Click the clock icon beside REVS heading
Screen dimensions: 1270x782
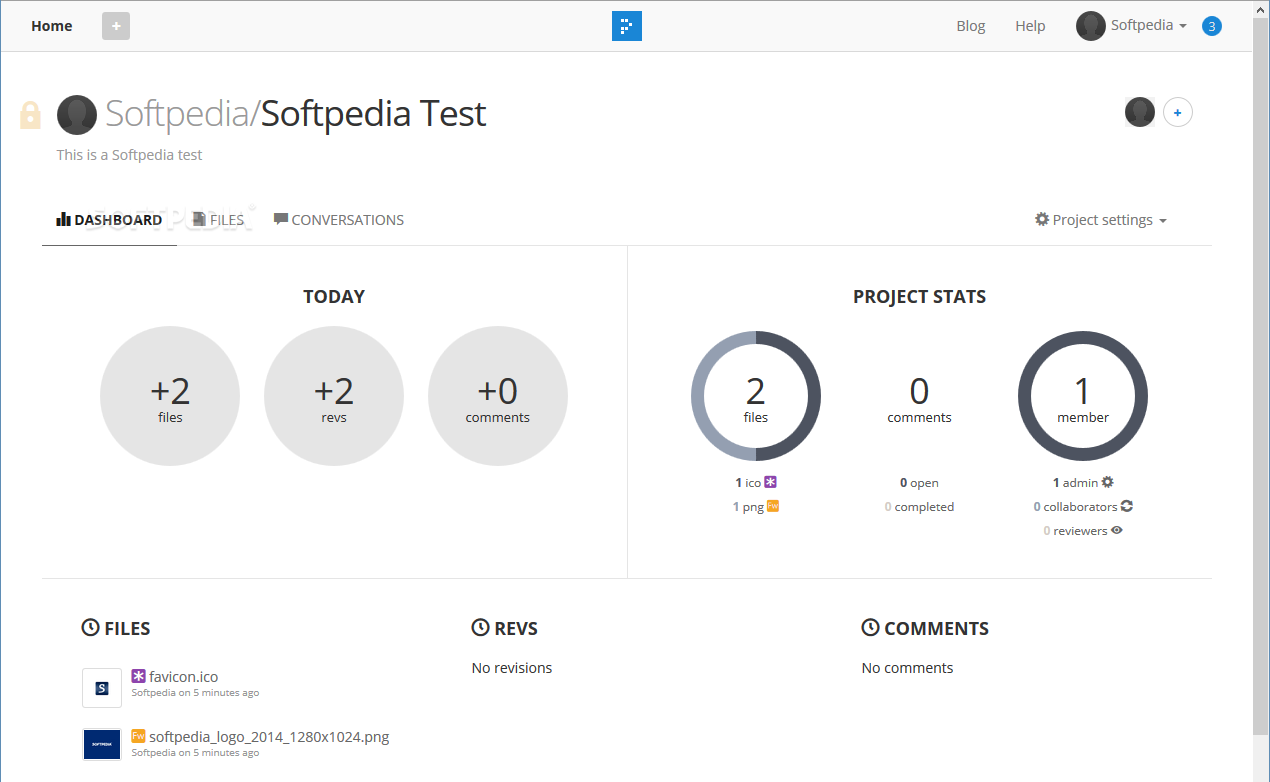(x=480, y=628)
